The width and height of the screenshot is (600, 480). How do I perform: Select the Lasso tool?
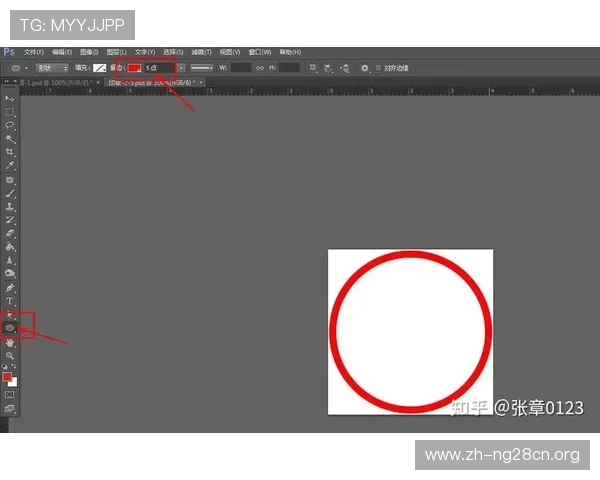[x=10, y=125]
